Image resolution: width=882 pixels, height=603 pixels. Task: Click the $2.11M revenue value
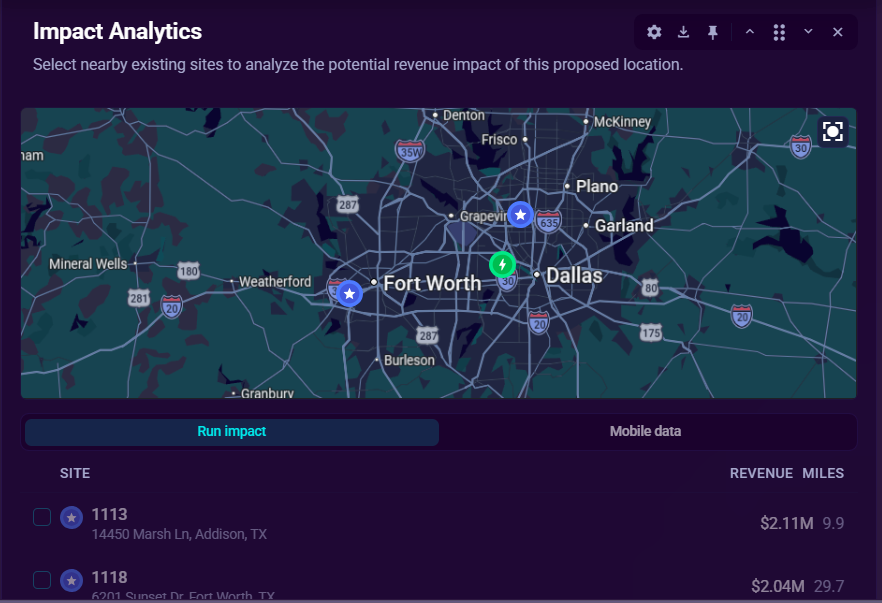(786, 523)
